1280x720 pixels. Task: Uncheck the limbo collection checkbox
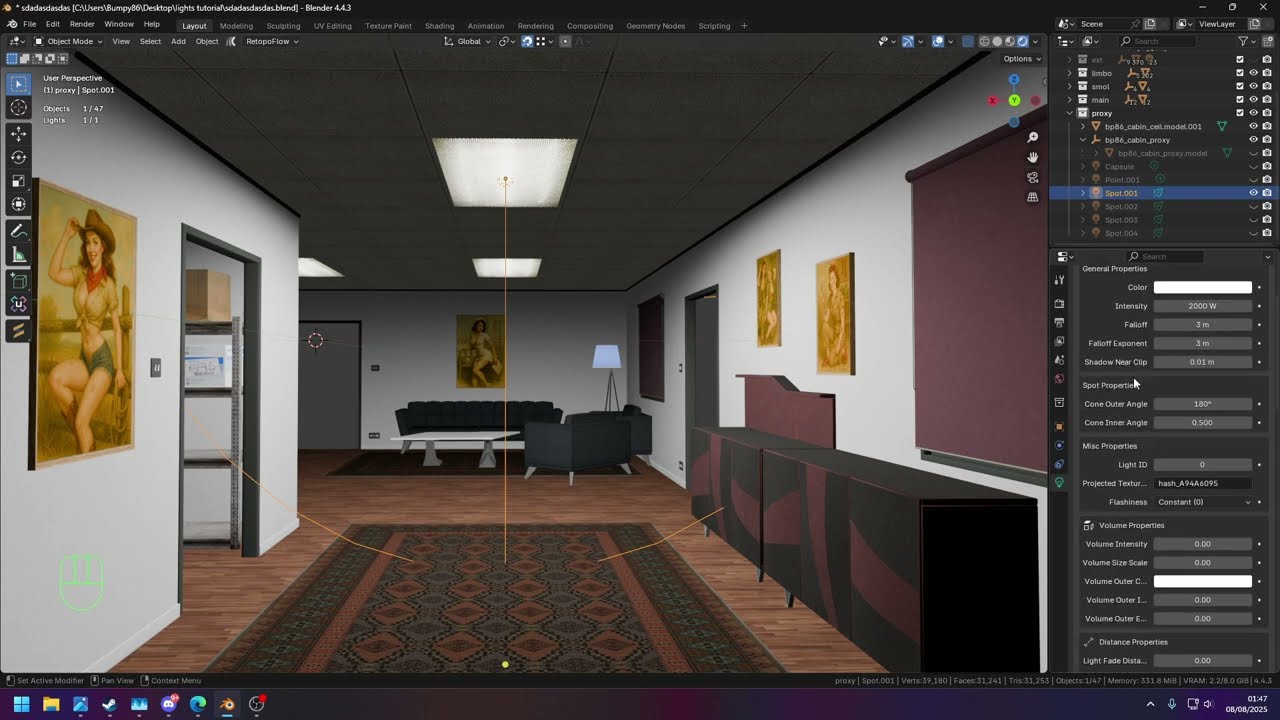tap(1240, 73)
